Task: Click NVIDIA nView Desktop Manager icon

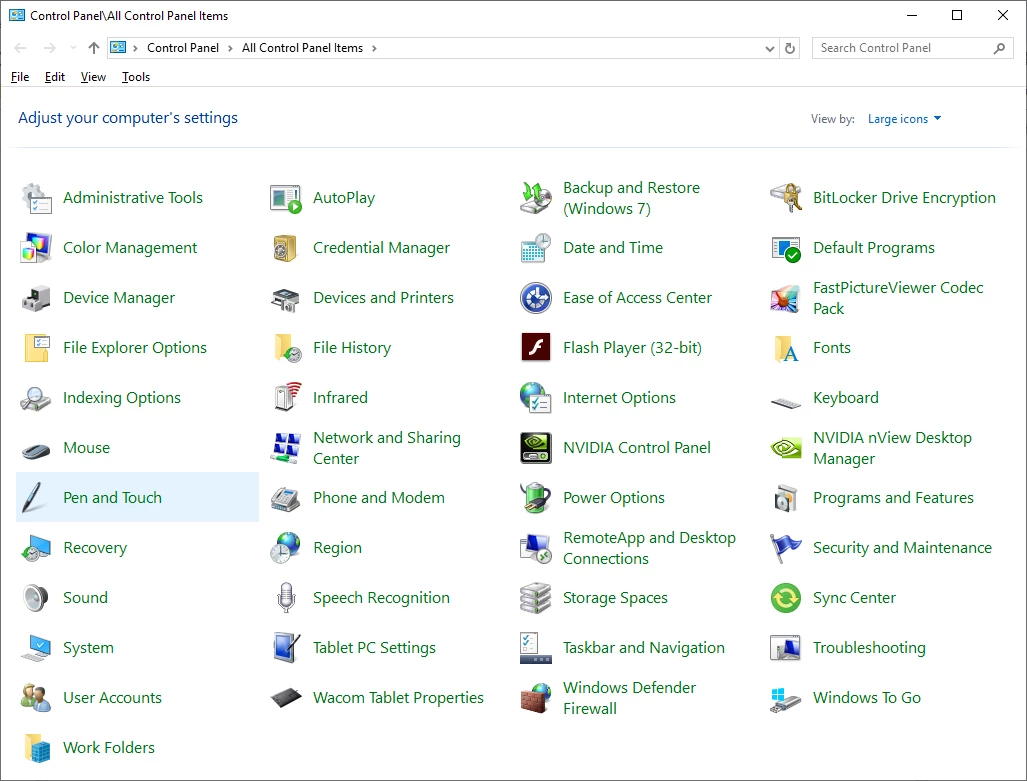Action: tap(786, 448)
